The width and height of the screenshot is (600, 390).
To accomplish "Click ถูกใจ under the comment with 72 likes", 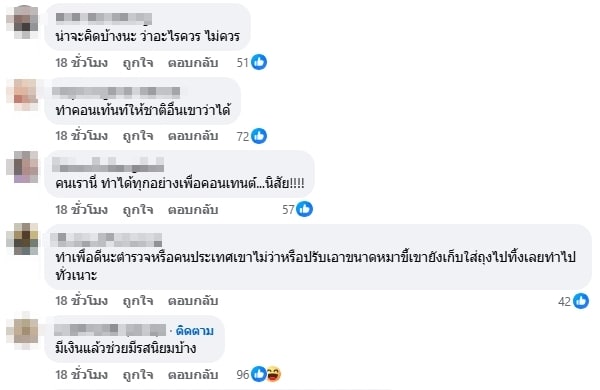I will coord(138,136).
